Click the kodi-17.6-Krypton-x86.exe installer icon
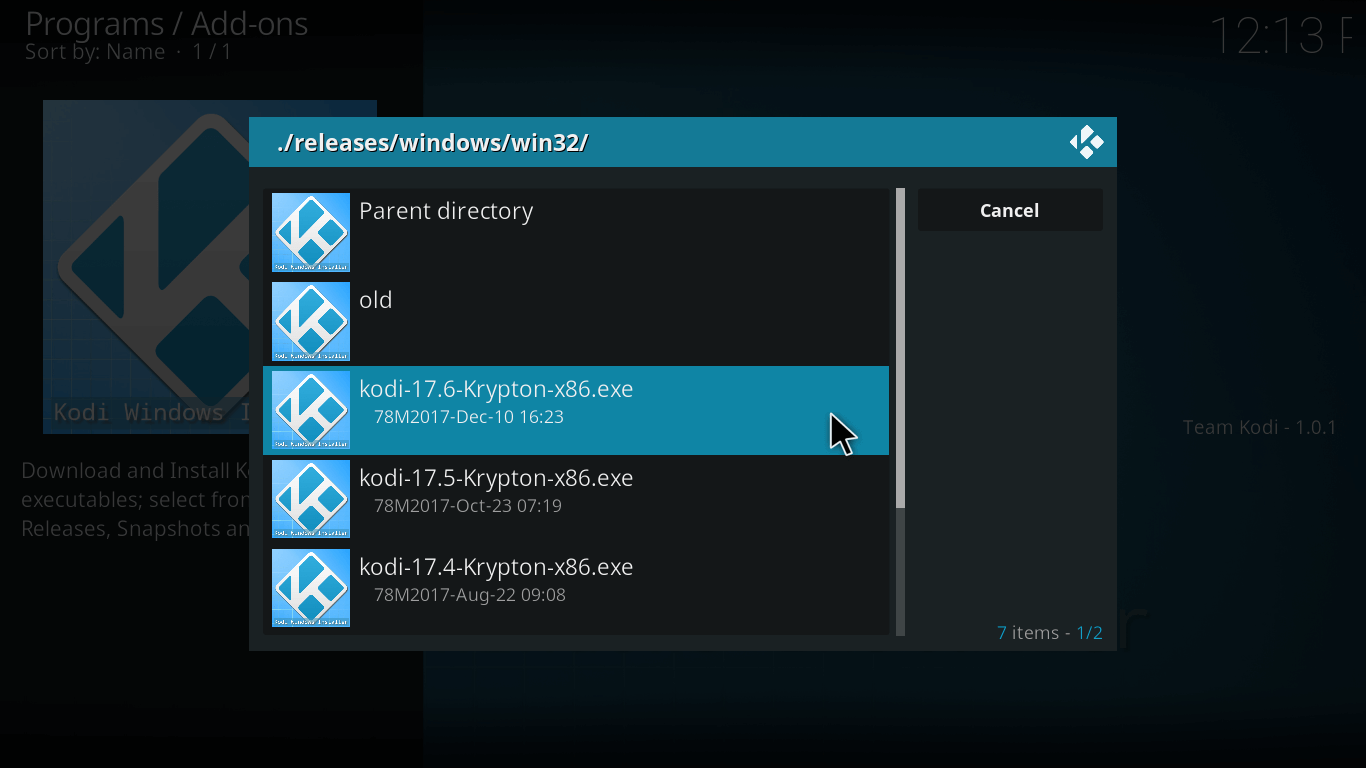This screenshot has height=772, width=1370. [311, 410]
